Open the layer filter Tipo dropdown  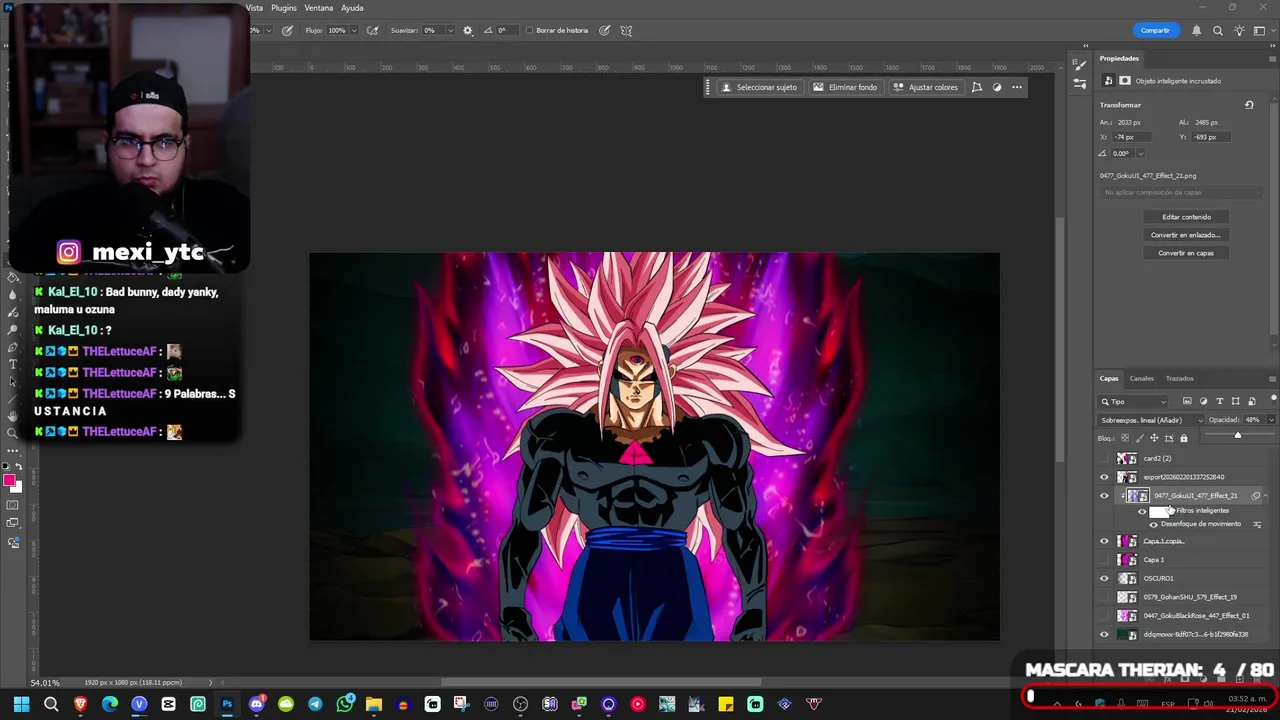click(x=1132, y=402)
